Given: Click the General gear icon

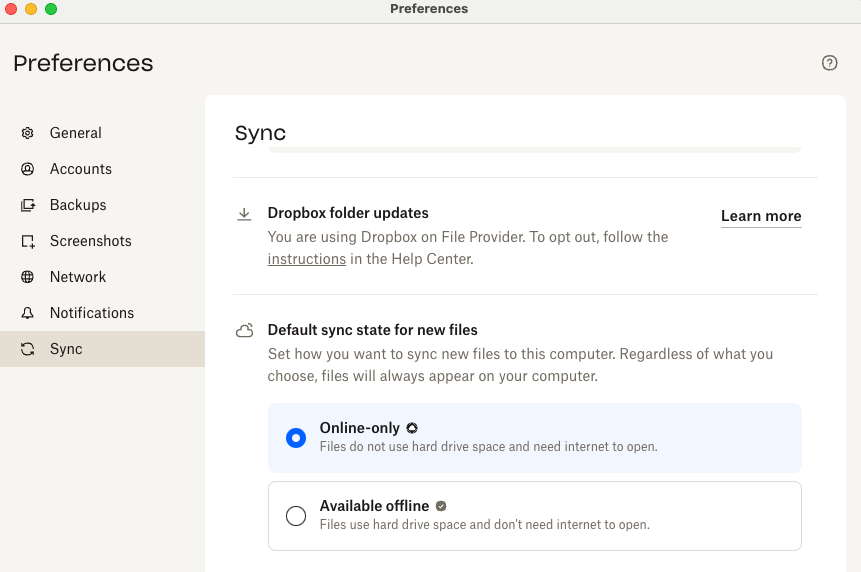Looking at the screenshot, I should (27, 133).
